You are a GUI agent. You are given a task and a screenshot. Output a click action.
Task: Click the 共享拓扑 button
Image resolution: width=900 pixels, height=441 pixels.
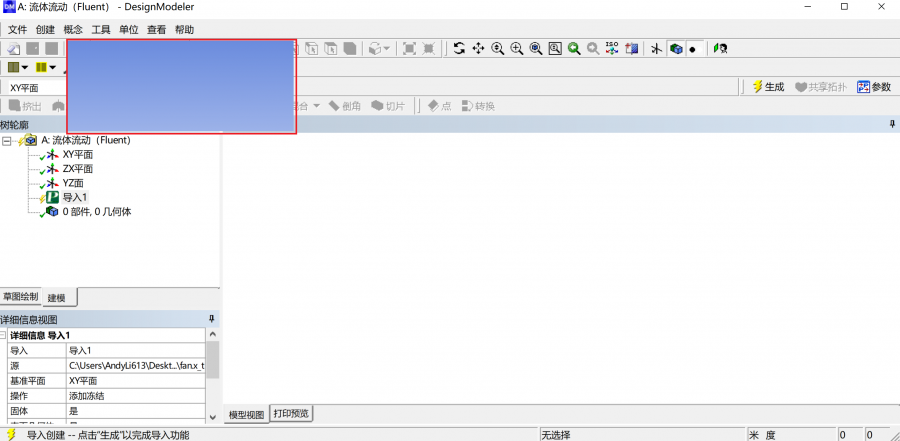click(x=821, y=87)
